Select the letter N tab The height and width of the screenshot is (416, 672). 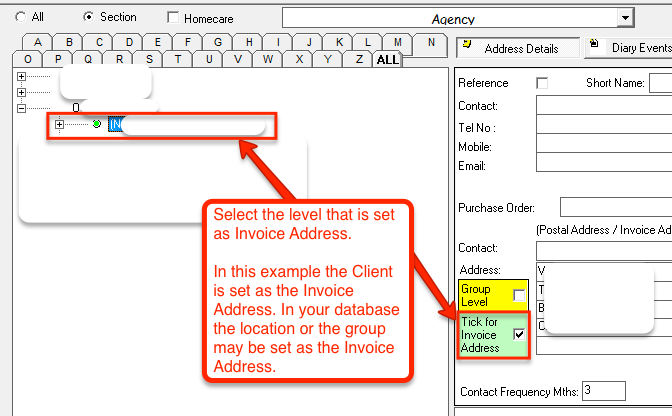point(430,43)
